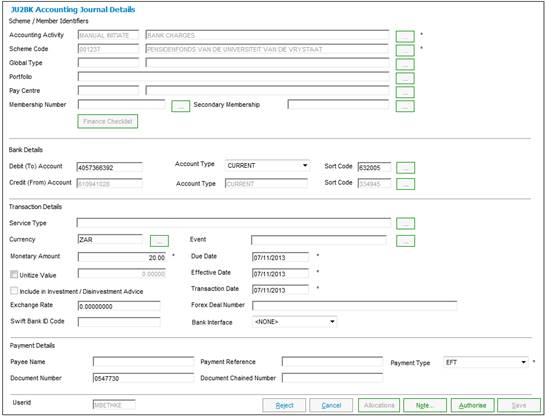Click the Global Type lookup button
The height and width of the screenshot is (418, 546).
pyautogui.click(x=405, y=64)
